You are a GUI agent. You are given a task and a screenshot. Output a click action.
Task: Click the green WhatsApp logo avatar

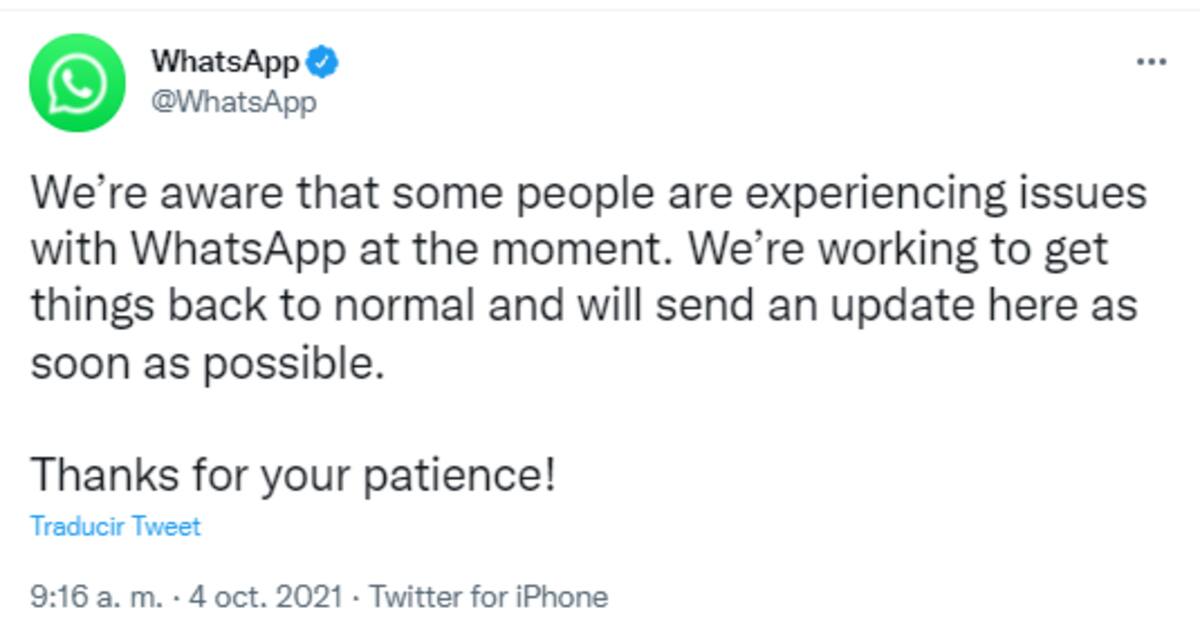click(x=77, y=83)
